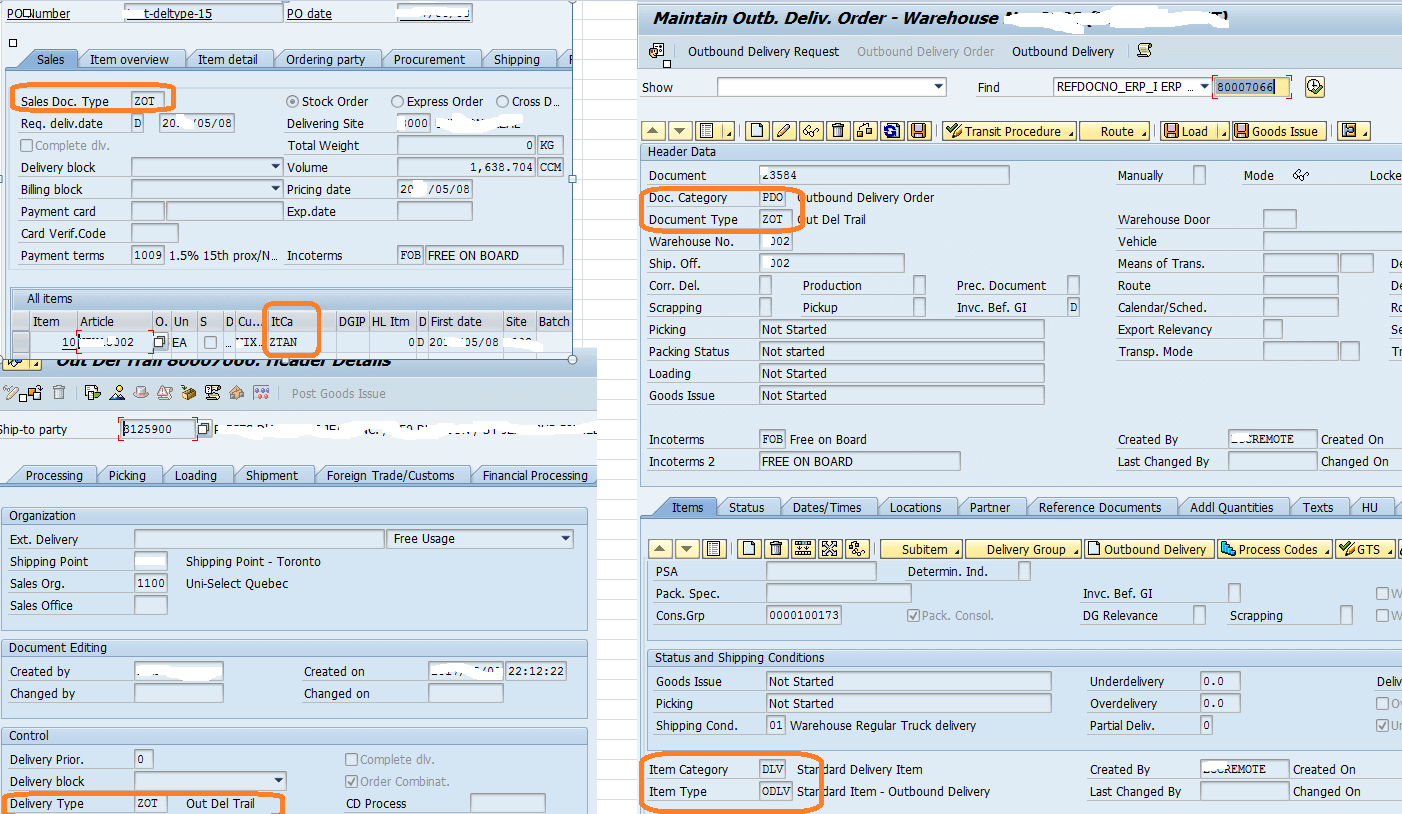Click the trash icon in delivery header toolbar

tap(59, 393)
